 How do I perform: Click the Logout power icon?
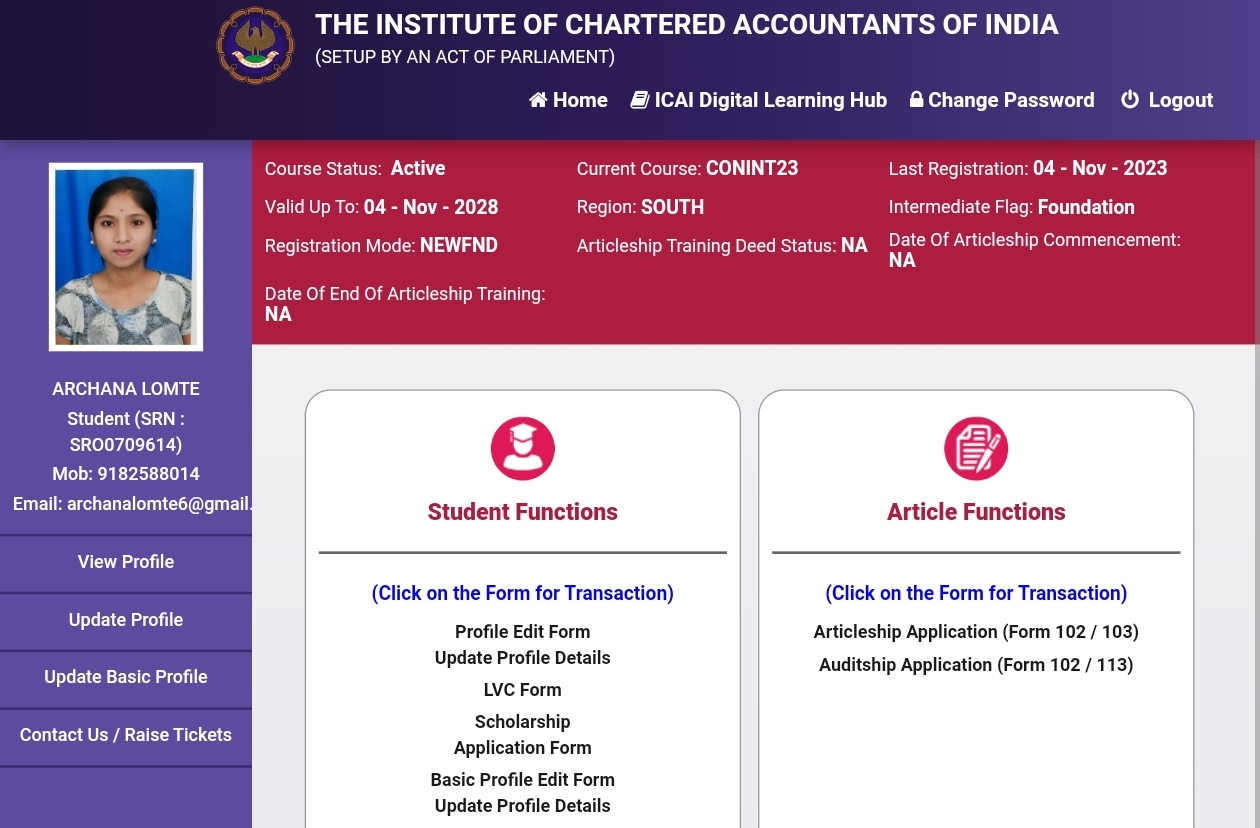pos(1130,100)
